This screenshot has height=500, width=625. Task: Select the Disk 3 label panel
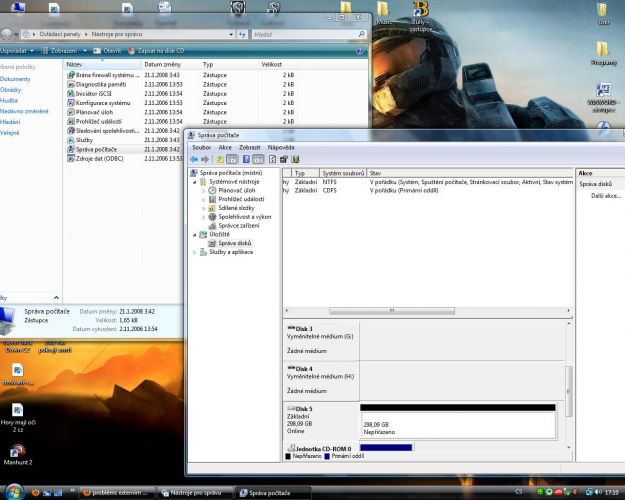tap(321, 340)
